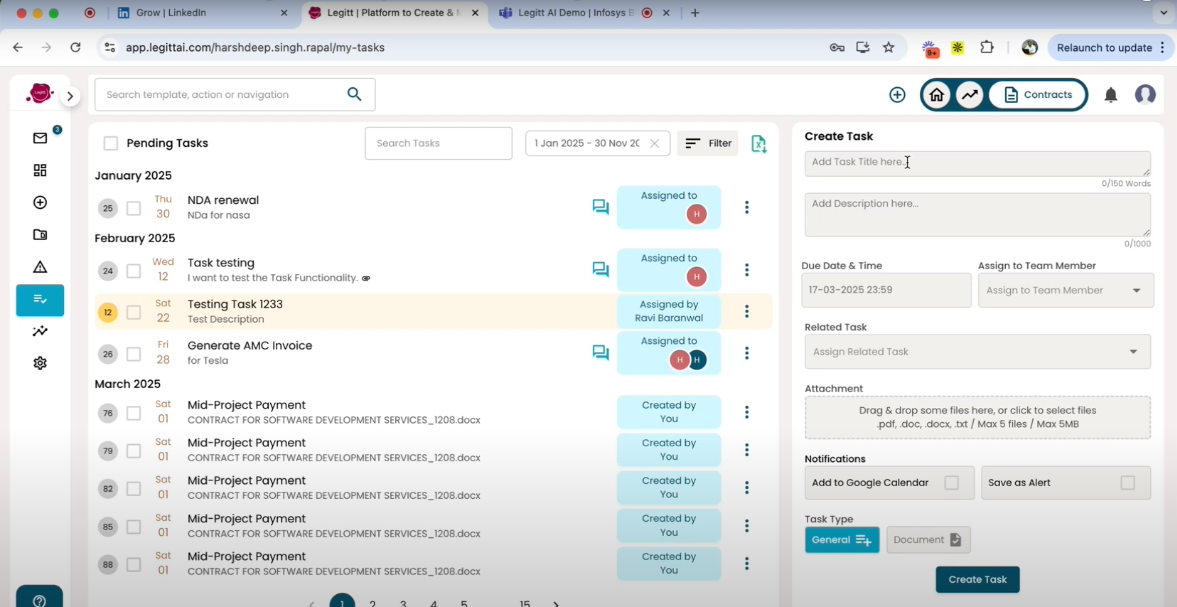The width and height of the screenshot is (1177, 607).
Task: Check the Generate AMC Invoice checkbox
Action: click(134, 353)
